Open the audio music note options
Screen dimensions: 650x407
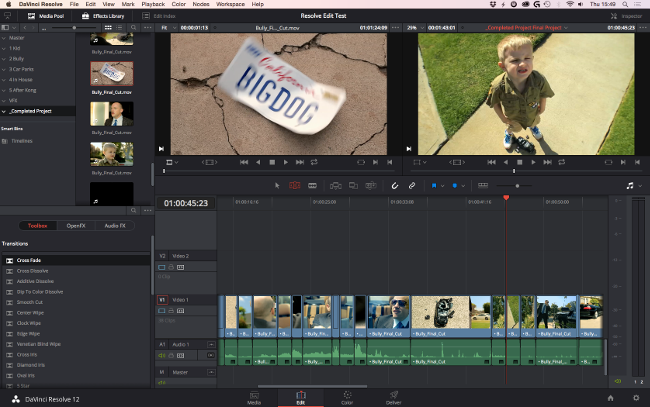(630, 186)
